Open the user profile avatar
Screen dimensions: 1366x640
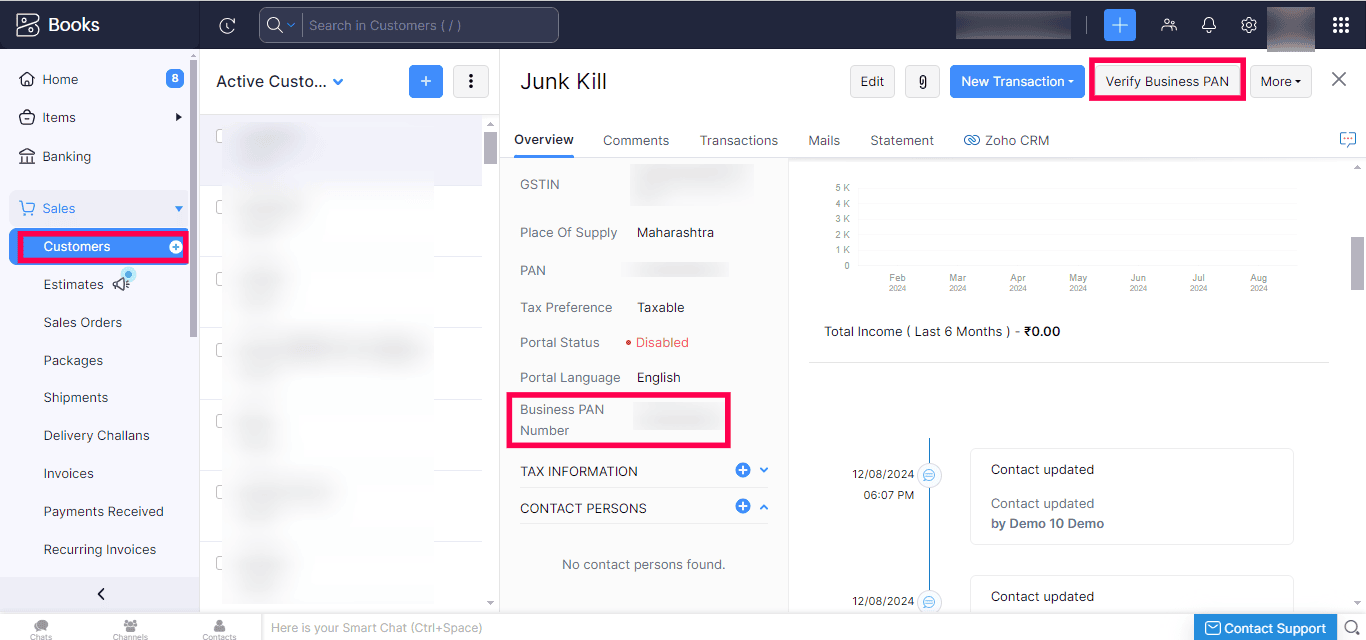[1290, 28]
